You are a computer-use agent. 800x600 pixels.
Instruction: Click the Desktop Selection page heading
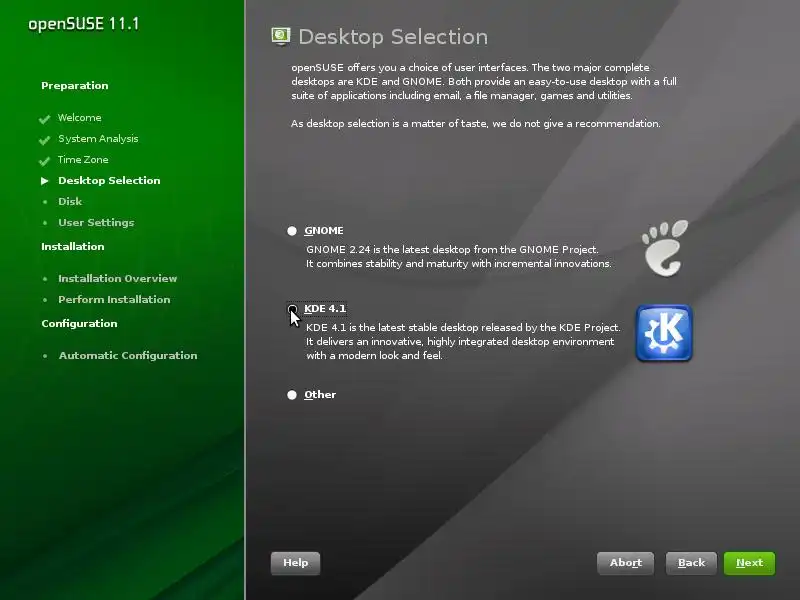pyautogui.click(x=393, y=37)
